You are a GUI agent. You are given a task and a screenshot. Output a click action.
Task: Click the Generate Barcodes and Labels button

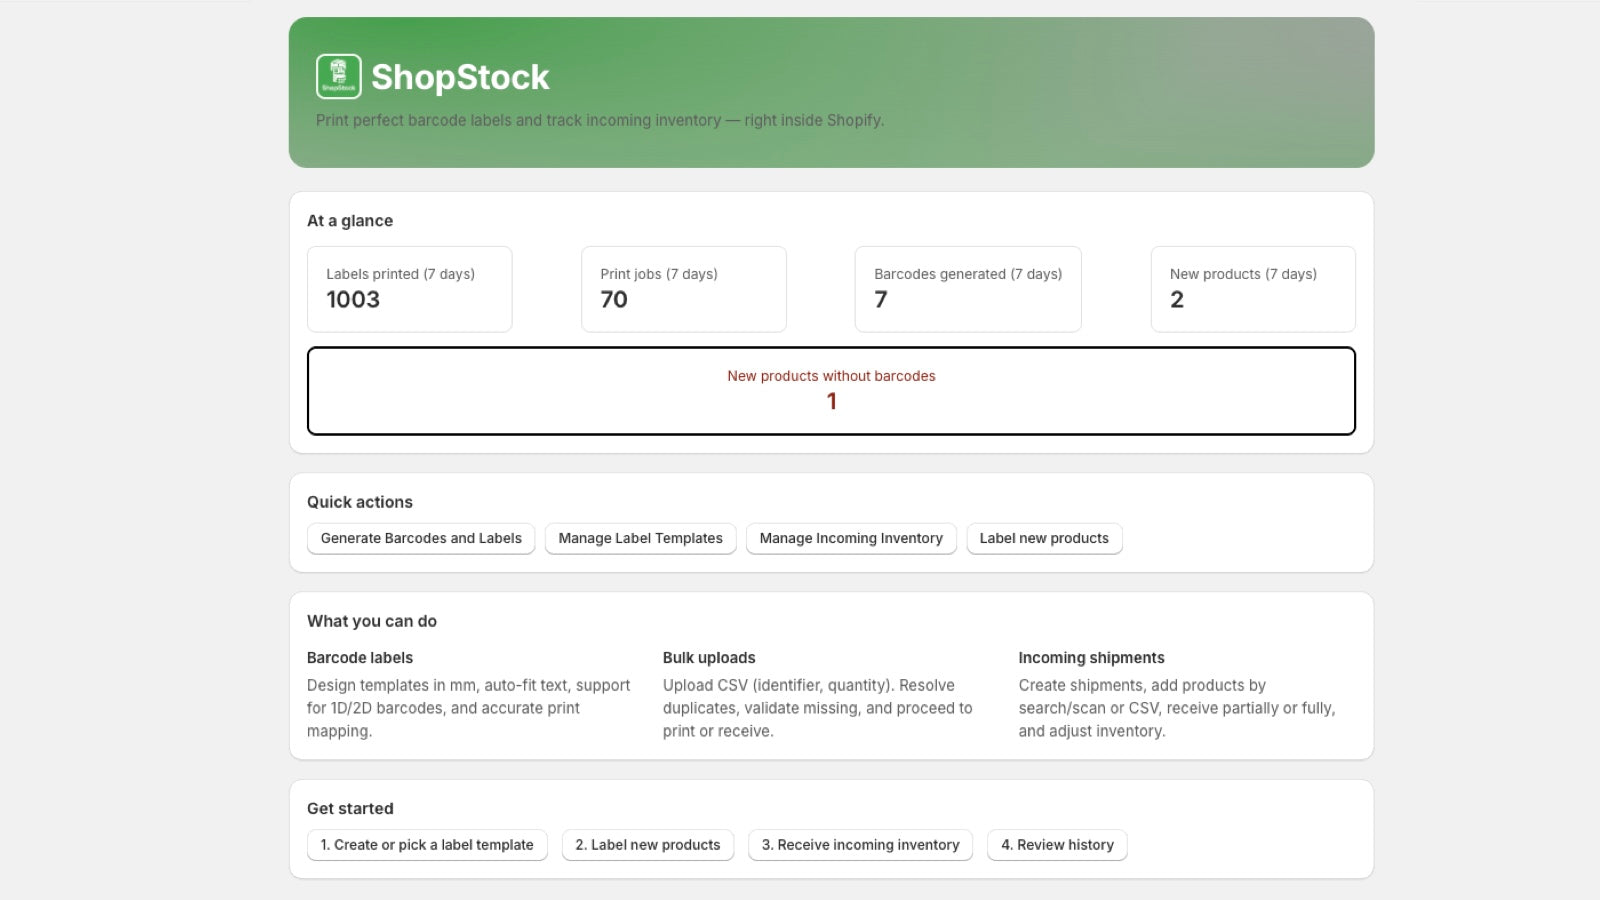click(421, 538)
